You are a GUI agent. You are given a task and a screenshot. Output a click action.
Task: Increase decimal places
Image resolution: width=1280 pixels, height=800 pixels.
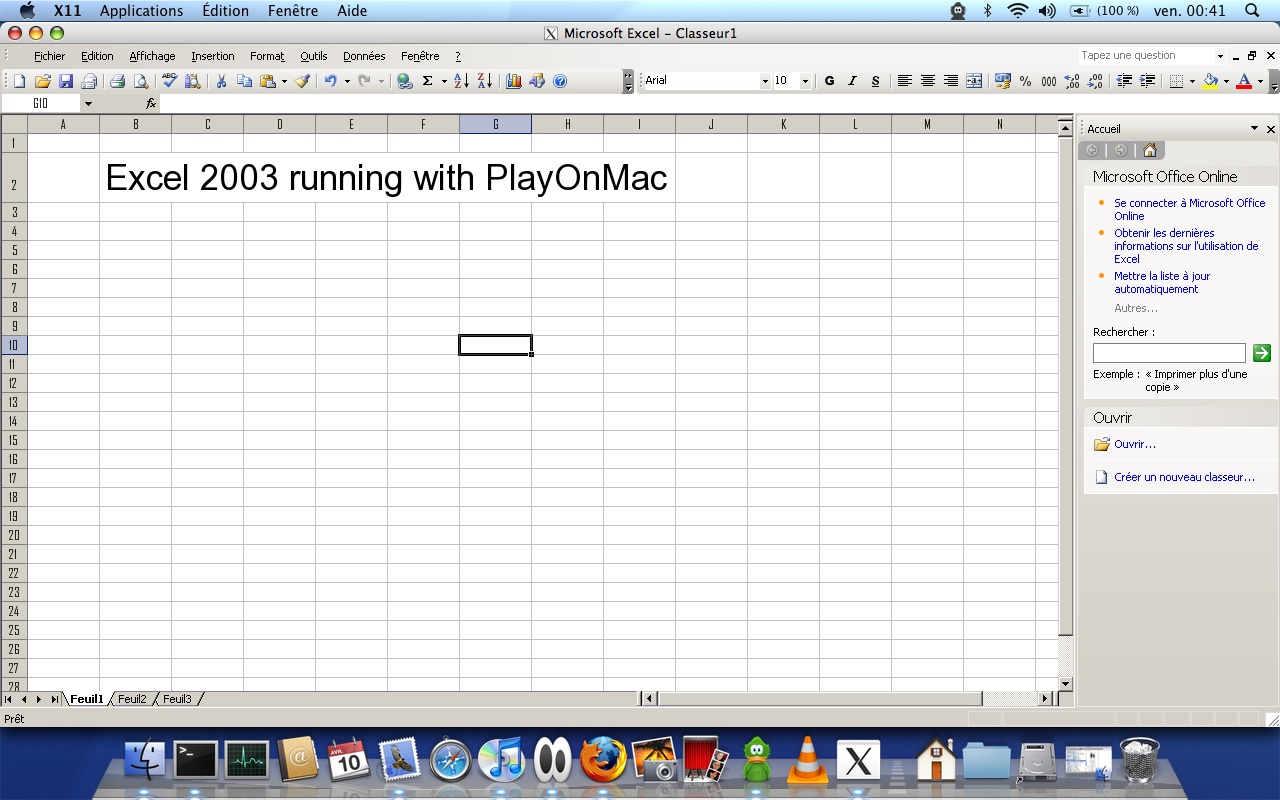(x=1072, y=81)
